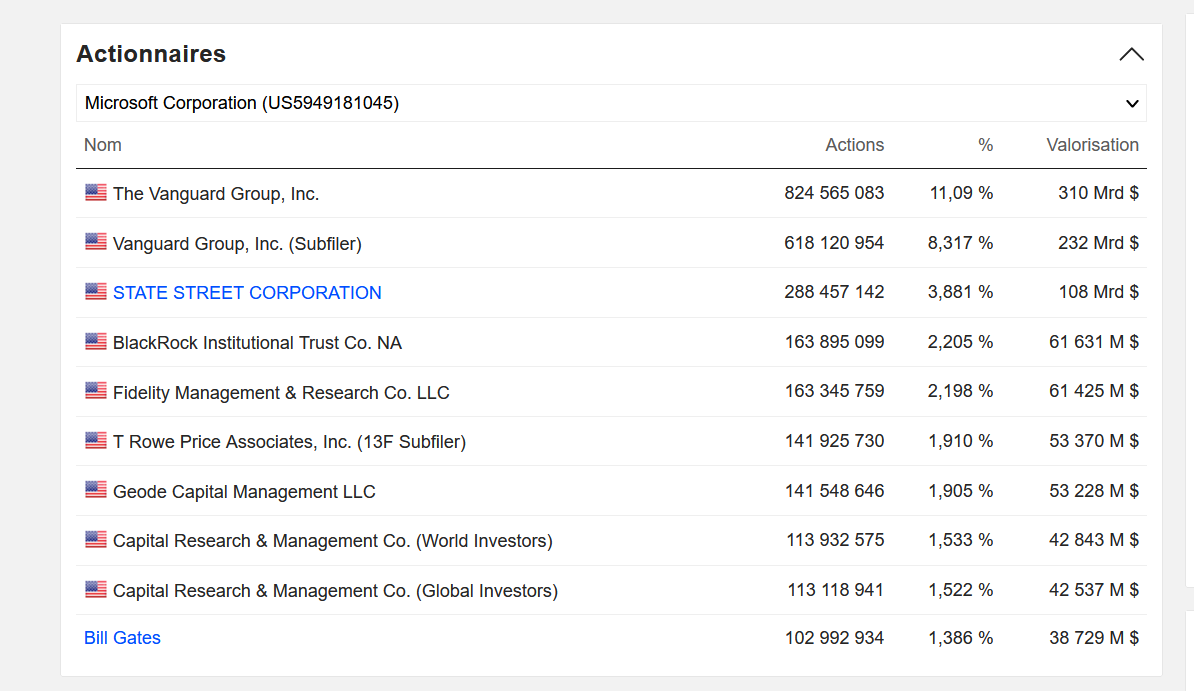Click the valuation 310 Mrd $

1098,193
